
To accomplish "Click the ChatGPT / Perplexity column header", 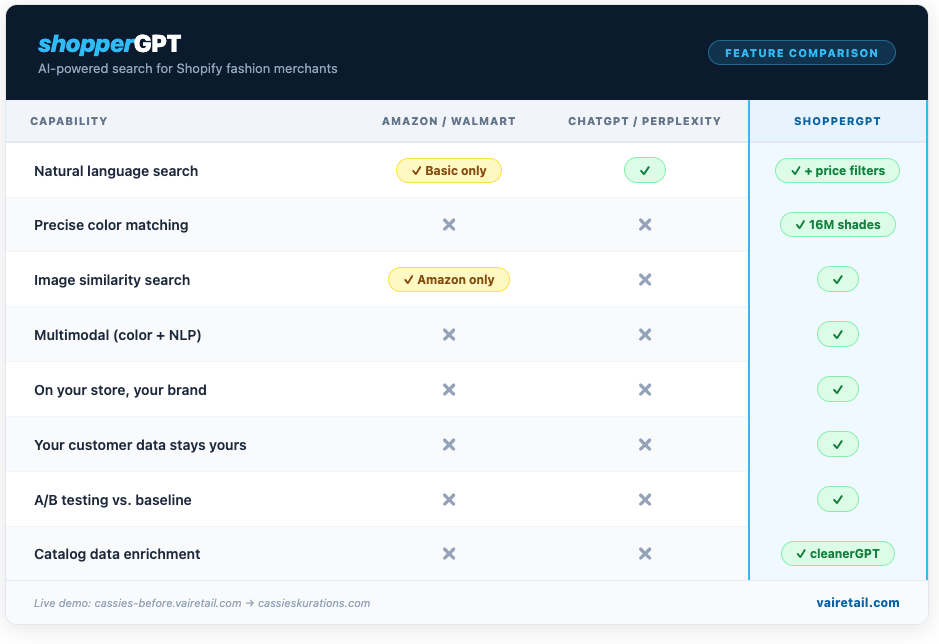I will (644, 121).
